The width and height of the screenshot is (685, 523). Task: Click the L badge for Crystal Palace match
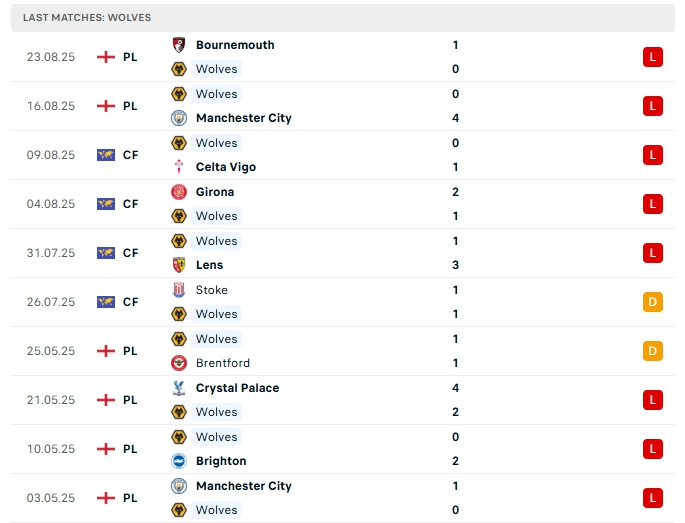pos(653,400)
